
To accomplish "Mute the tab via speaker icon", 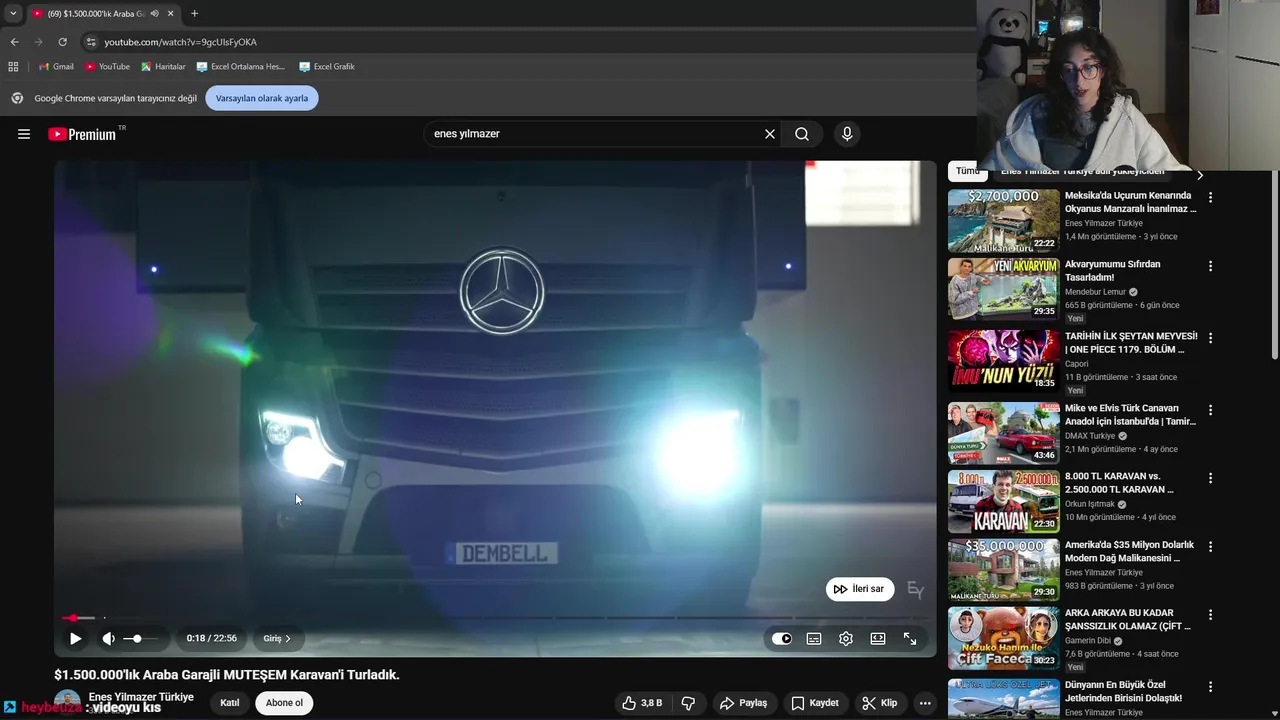I will pyautogui.click(x=154, y=14).
